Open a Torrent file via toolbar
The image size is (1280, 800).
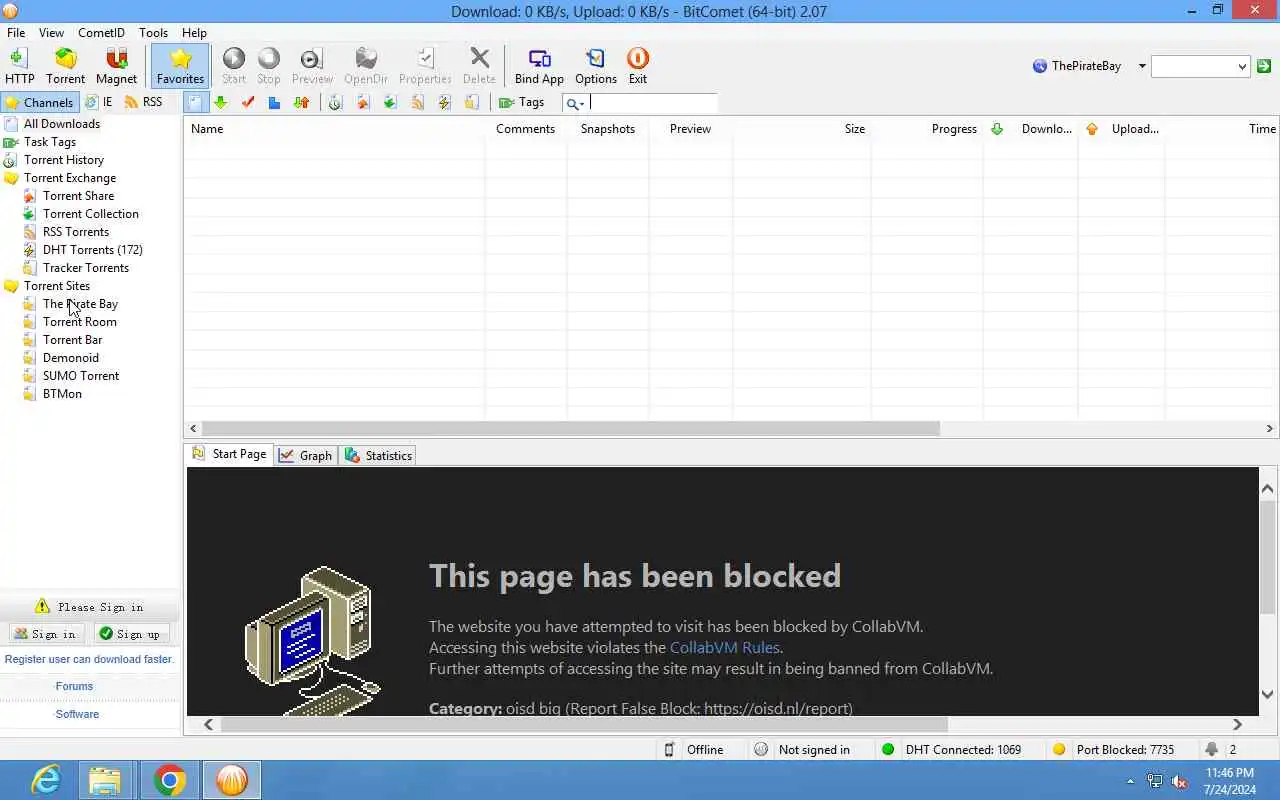click(x=65, y=66)
